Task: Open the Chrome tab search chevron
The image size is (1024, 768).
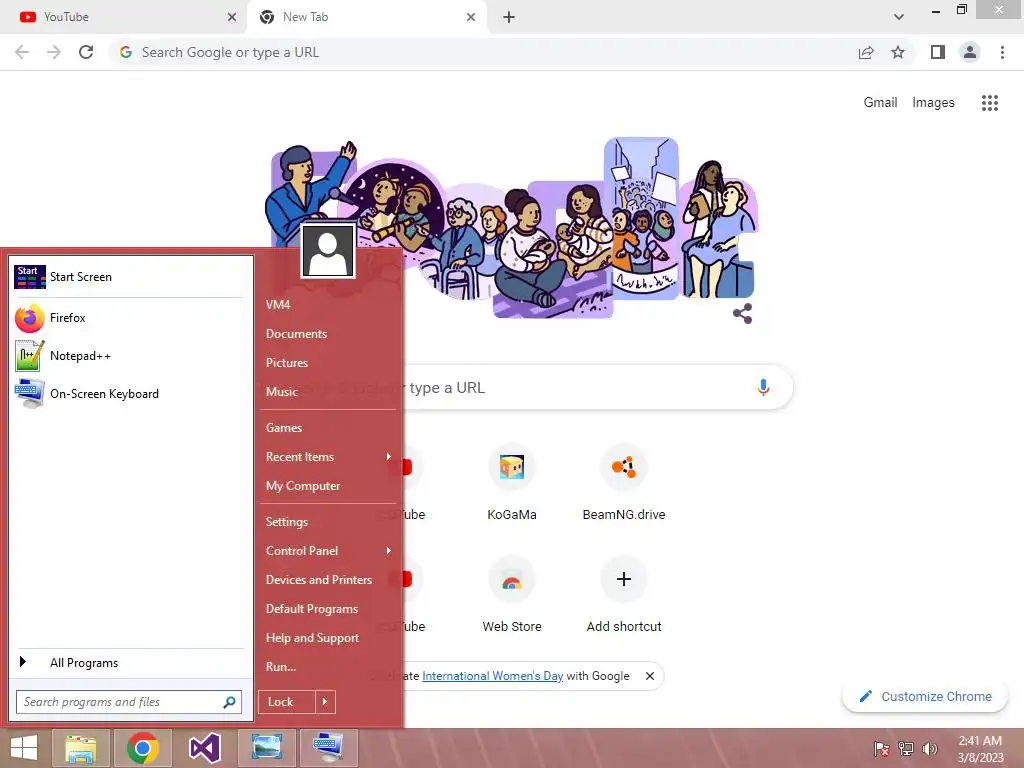Action: 899,17
